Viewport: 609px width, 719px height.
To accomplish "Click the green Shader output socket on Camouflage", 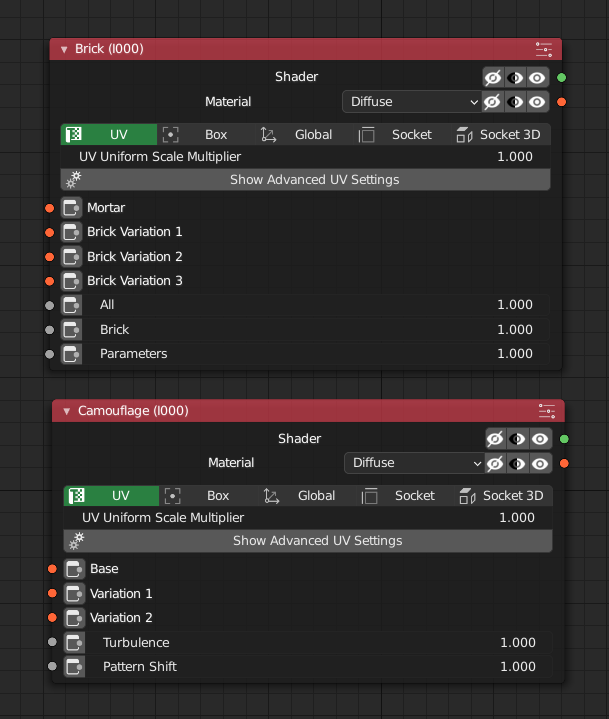I will [564, 439].
